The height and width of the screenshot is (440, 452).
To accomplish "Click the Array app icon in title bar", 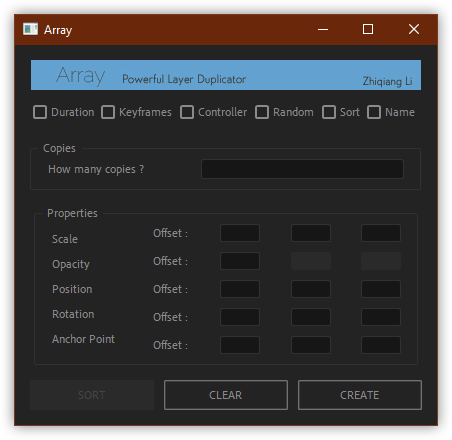I will pyautogui.click(x=30, y=29).
